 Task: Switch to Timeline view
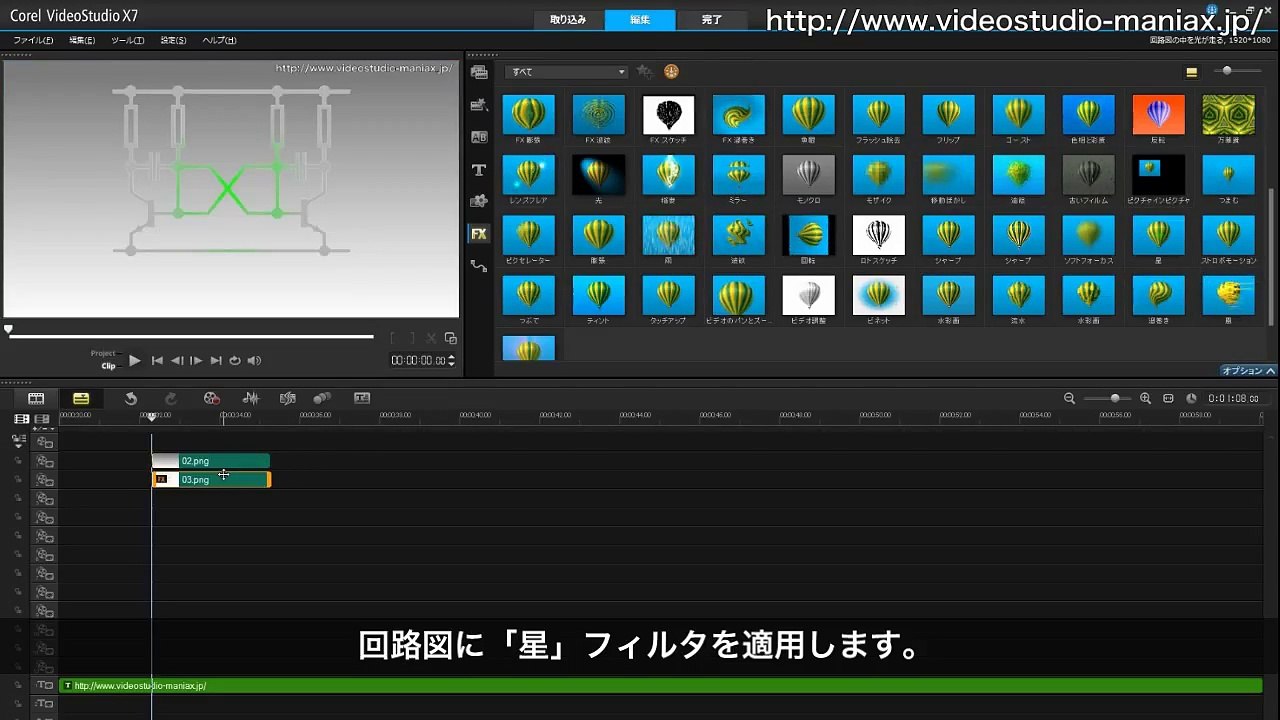[x=81, y=398]
